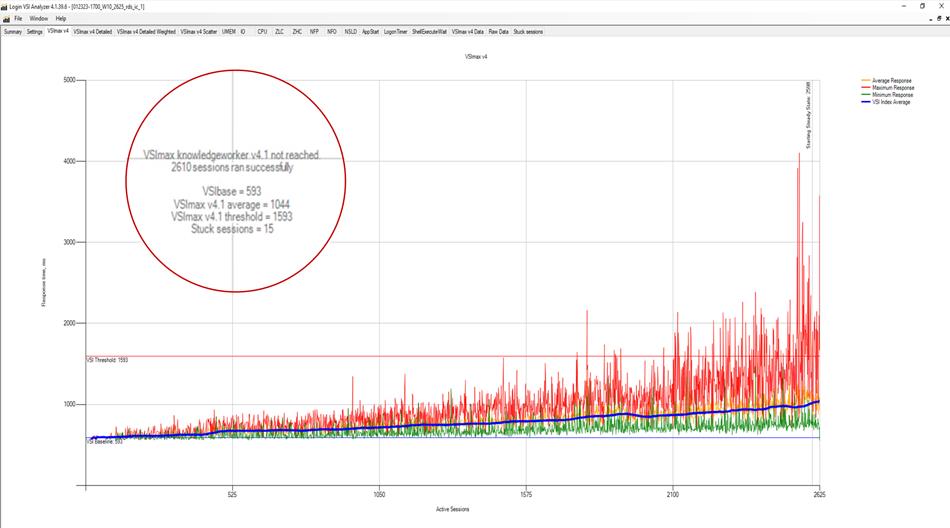Open the Stuck sessions tab
950x528 pixels.
(x=528, y=32)
